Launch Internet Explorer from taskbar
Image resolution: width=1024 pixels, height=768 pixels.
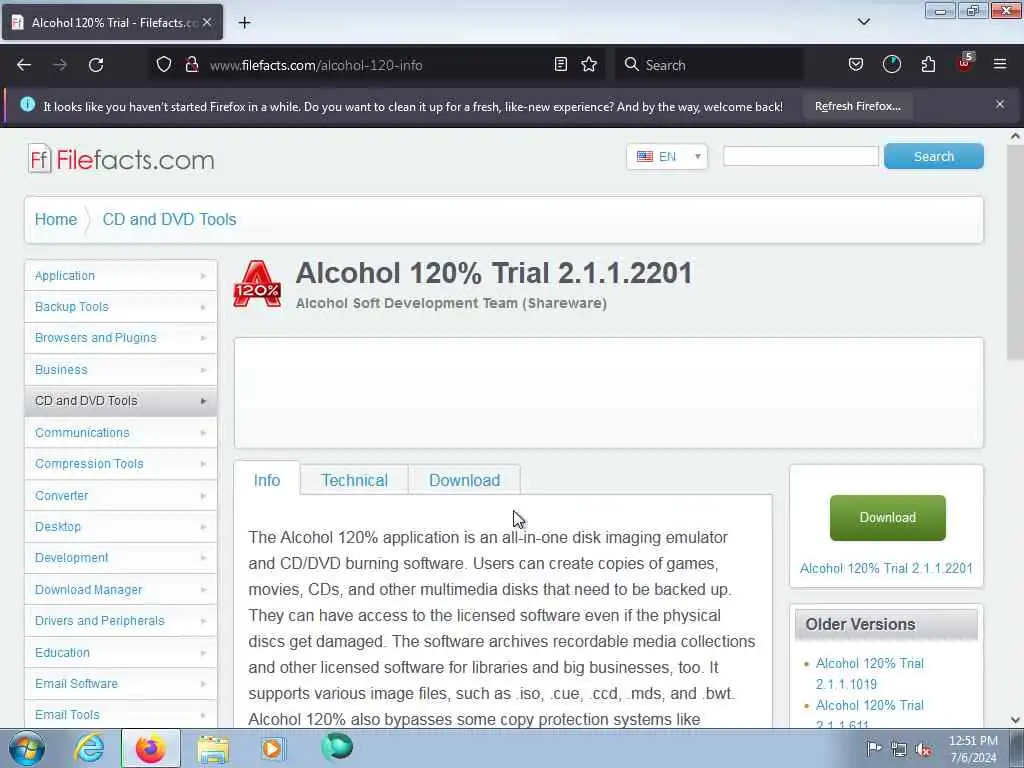[88, 748]
